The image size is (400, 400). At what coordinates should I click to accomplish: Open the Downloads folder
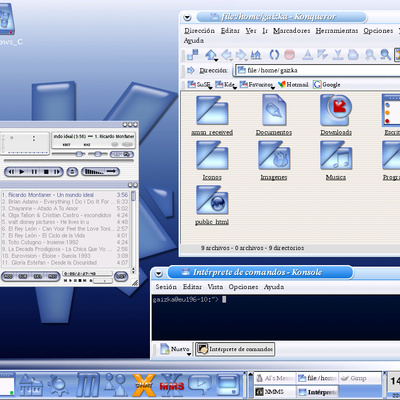(x=336, y=115)
